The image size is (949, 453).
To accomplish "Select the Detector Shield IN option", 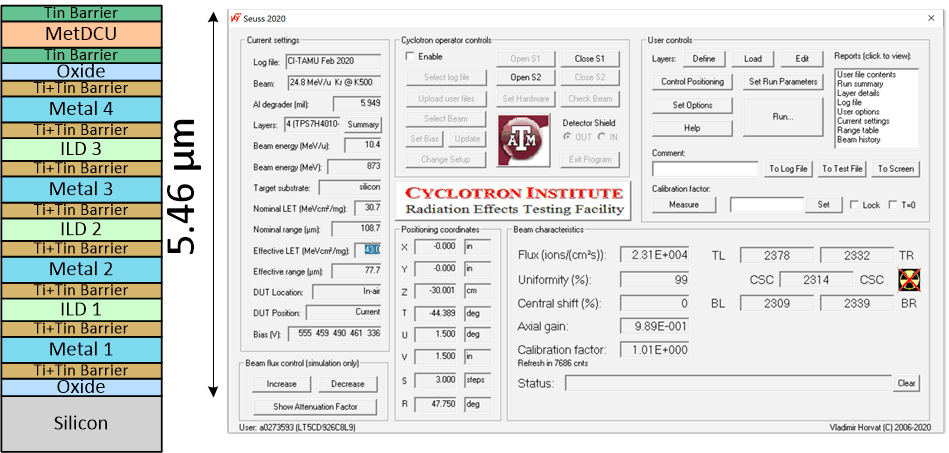I will coord(601,137).
